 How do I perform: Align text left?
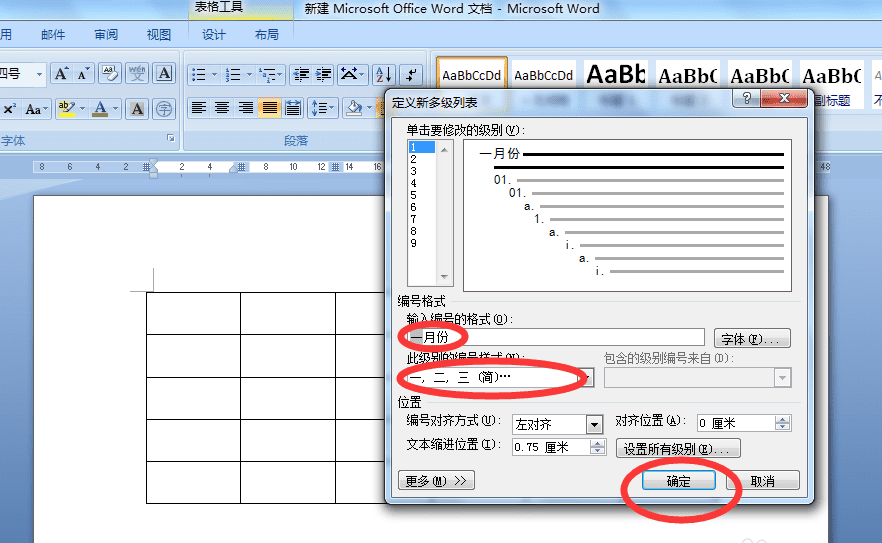point(199,107)
